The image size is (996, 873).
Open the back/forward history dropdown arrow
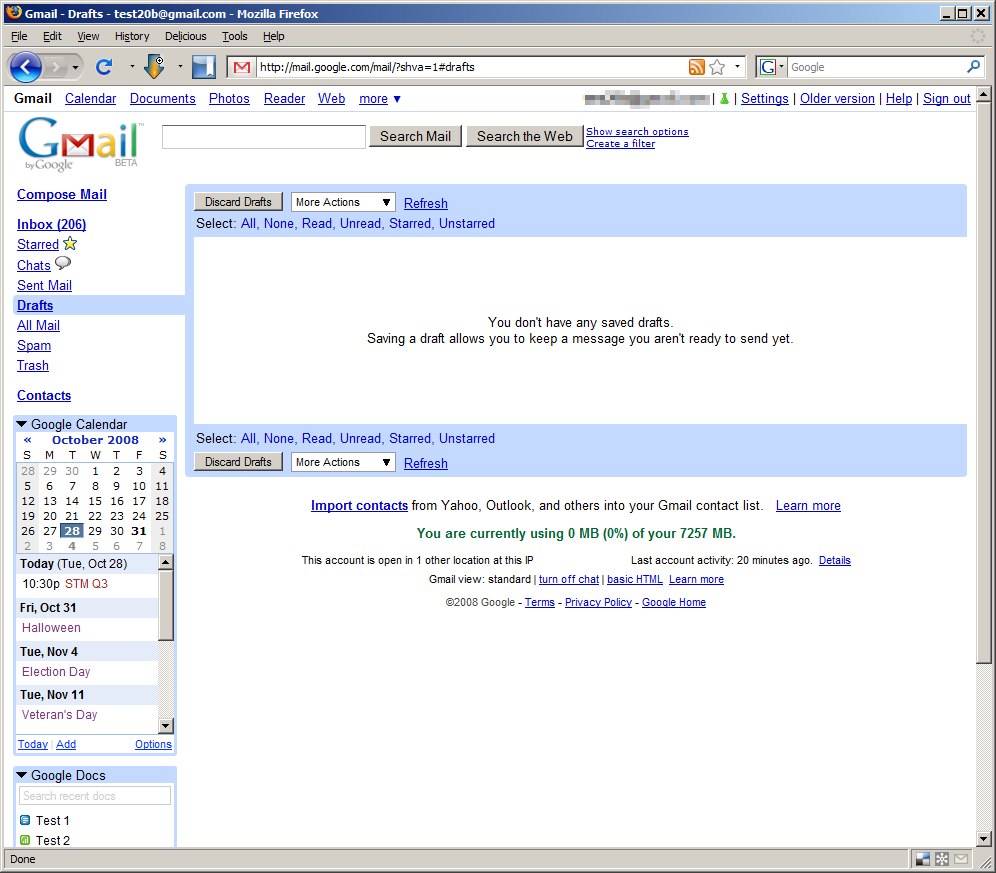point(75,67)
